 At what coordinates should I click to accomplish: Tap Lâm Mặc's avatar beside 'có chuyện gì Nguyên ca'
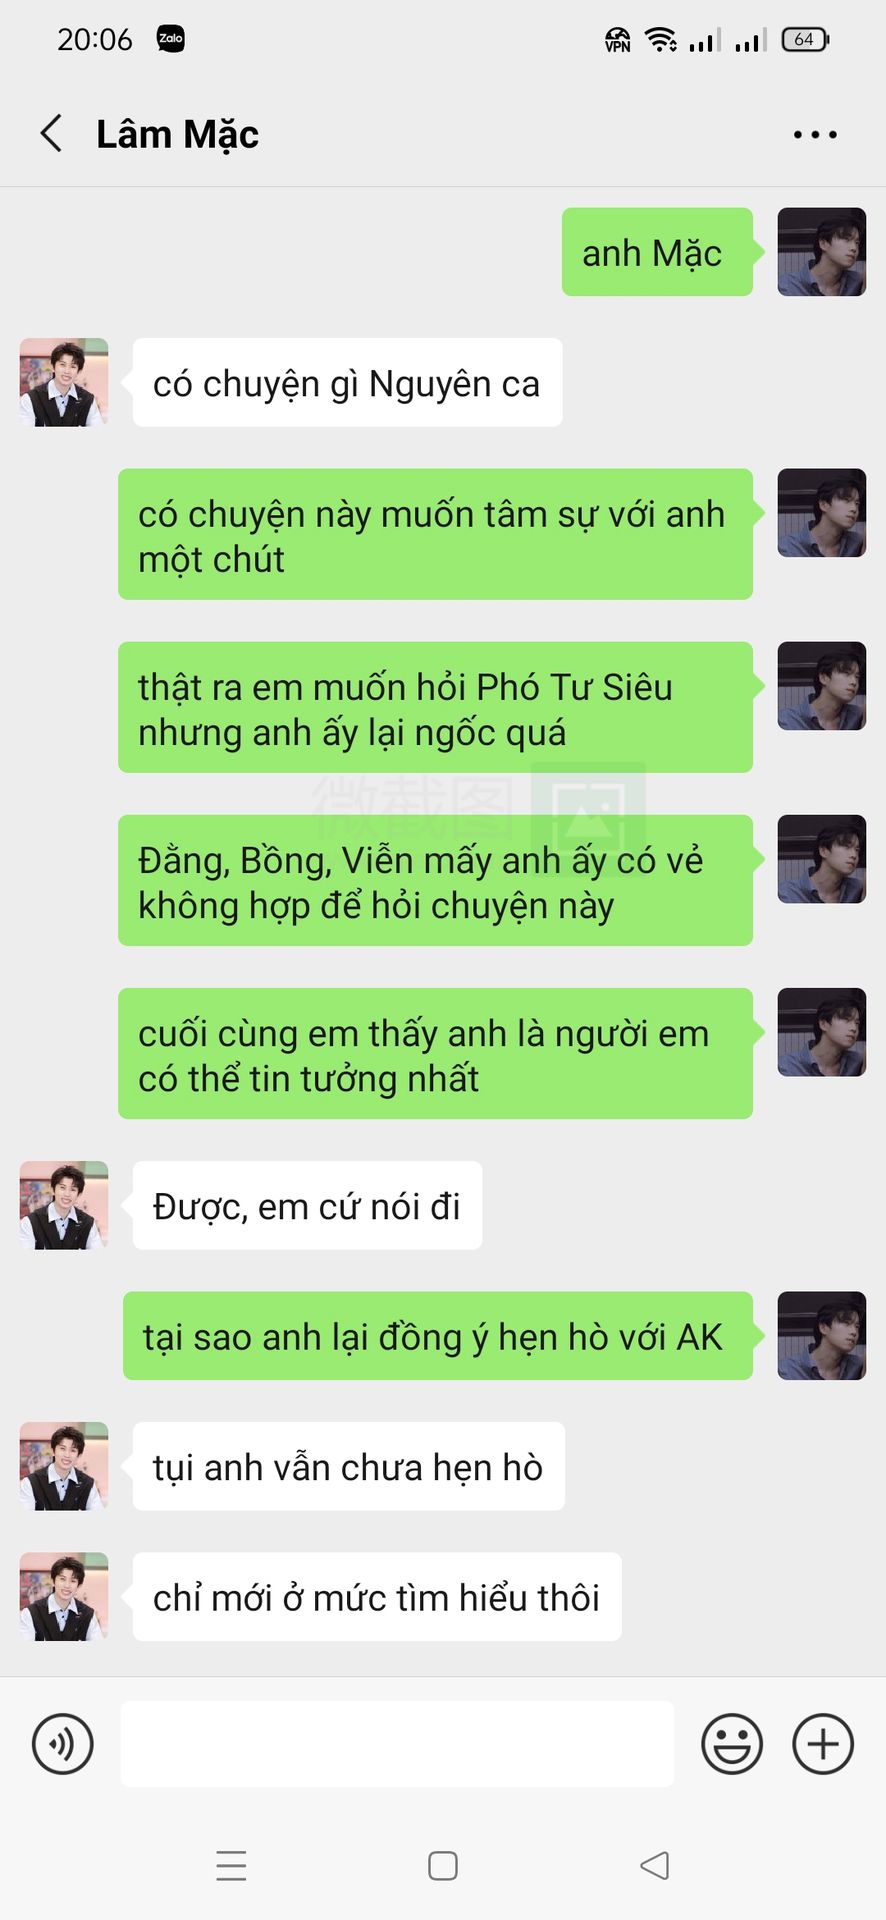64,382
